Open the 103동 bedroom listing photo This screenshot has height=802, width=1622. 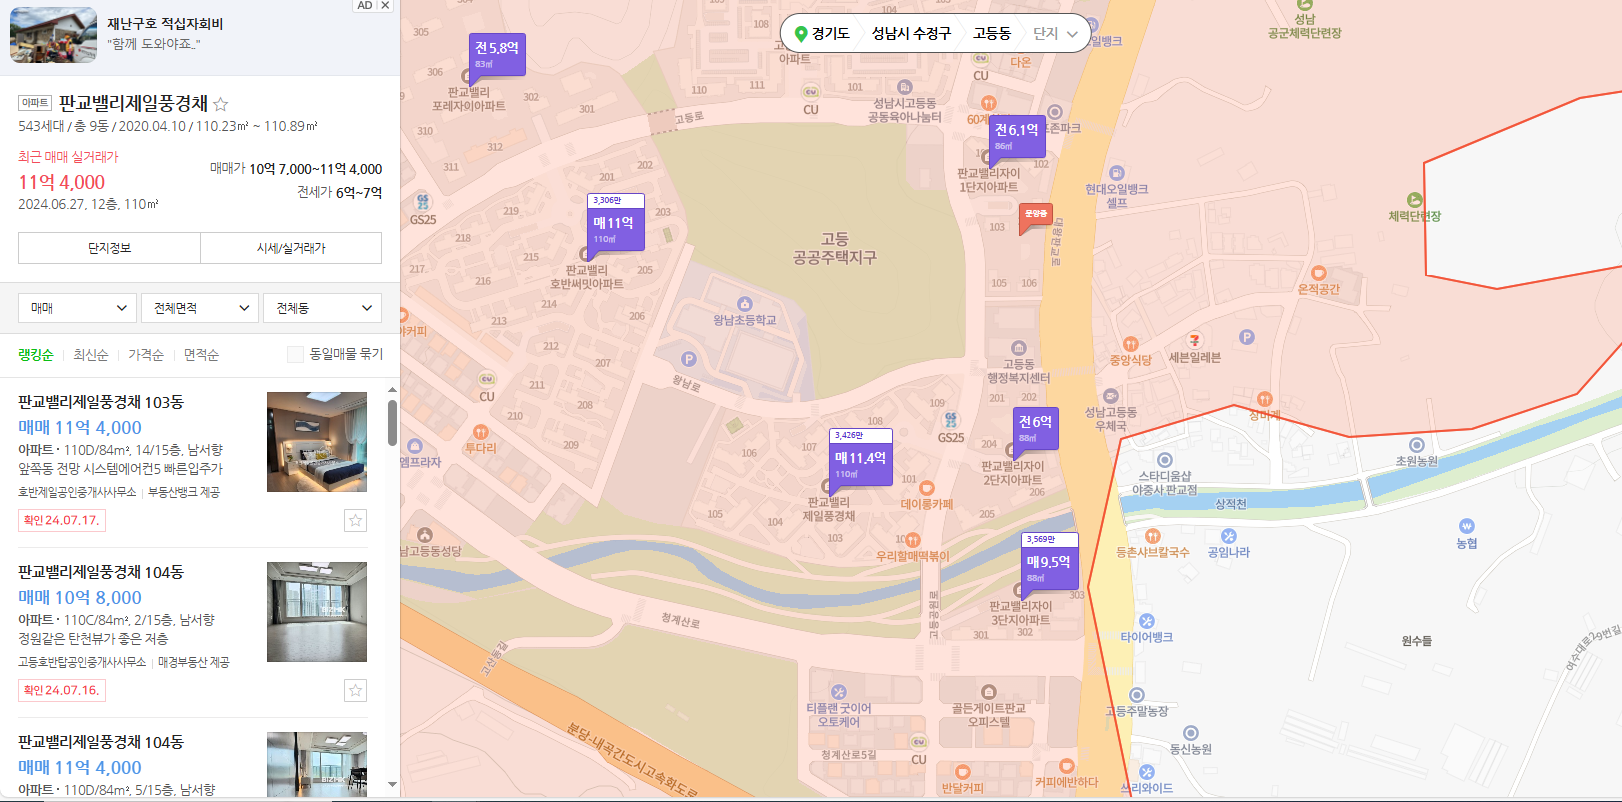tap(317, 442)
